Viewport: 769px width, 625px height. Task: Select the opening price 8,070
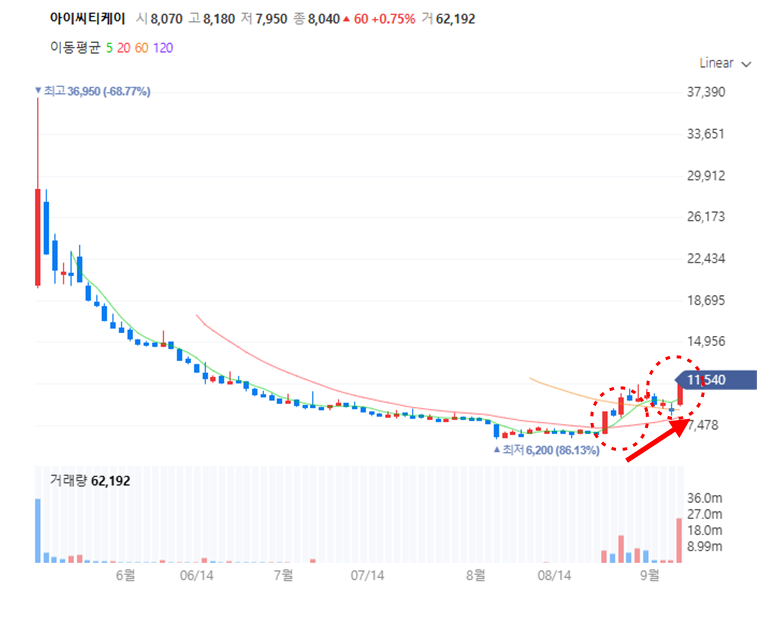coord(166,19)
